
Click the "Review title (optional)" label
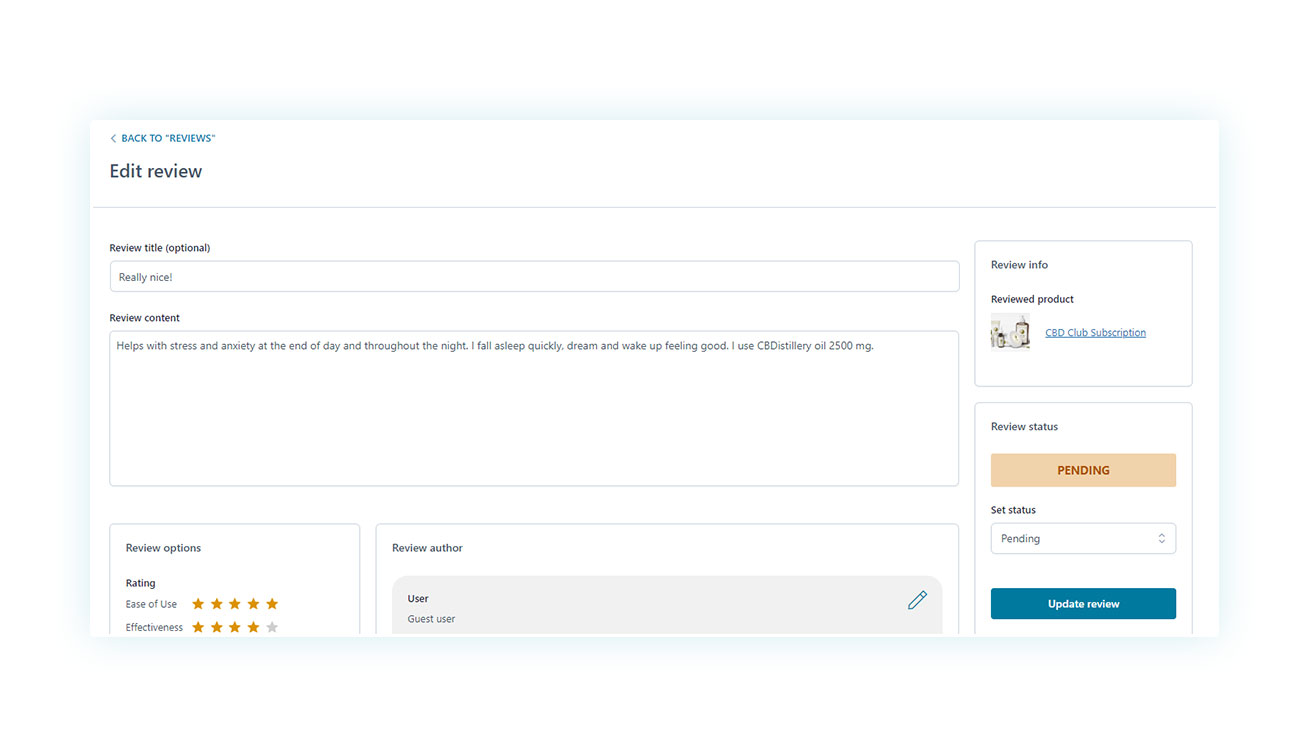pos(160,248)
